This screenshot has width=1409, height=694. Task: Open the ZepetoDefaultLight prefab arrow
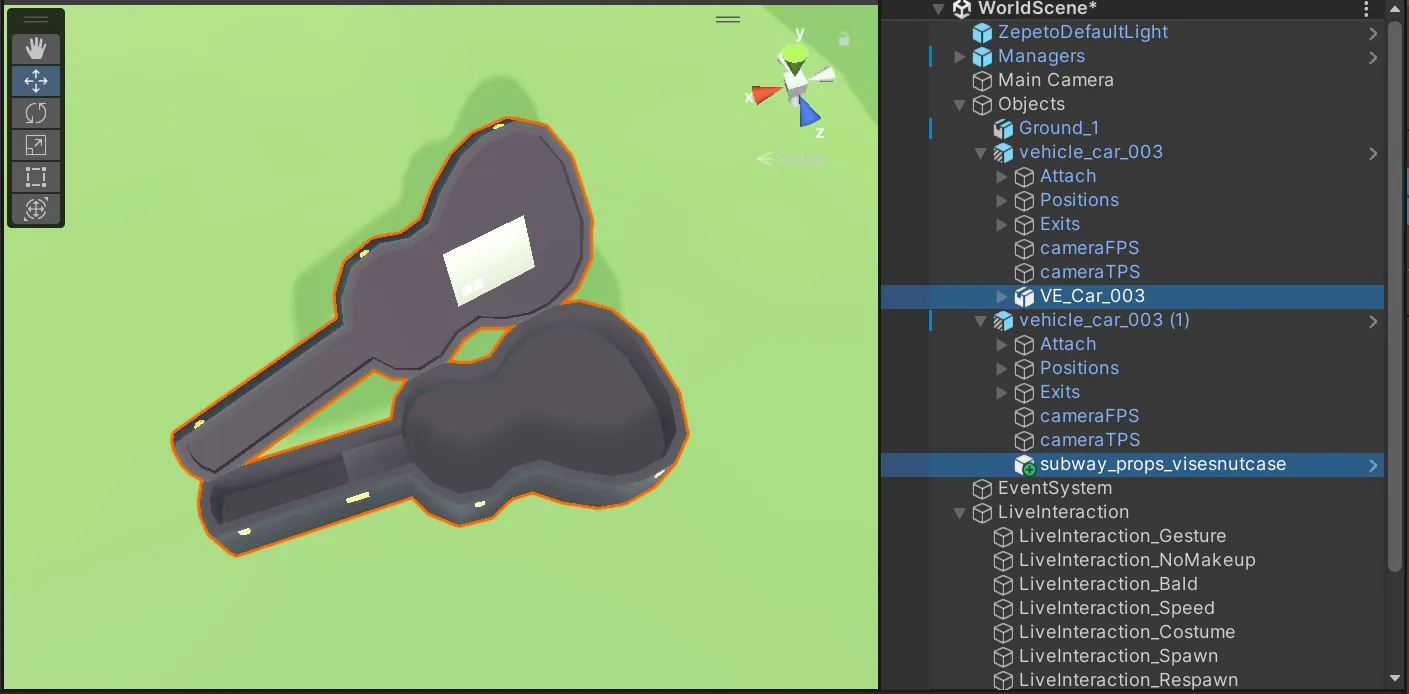[1373, 33]
